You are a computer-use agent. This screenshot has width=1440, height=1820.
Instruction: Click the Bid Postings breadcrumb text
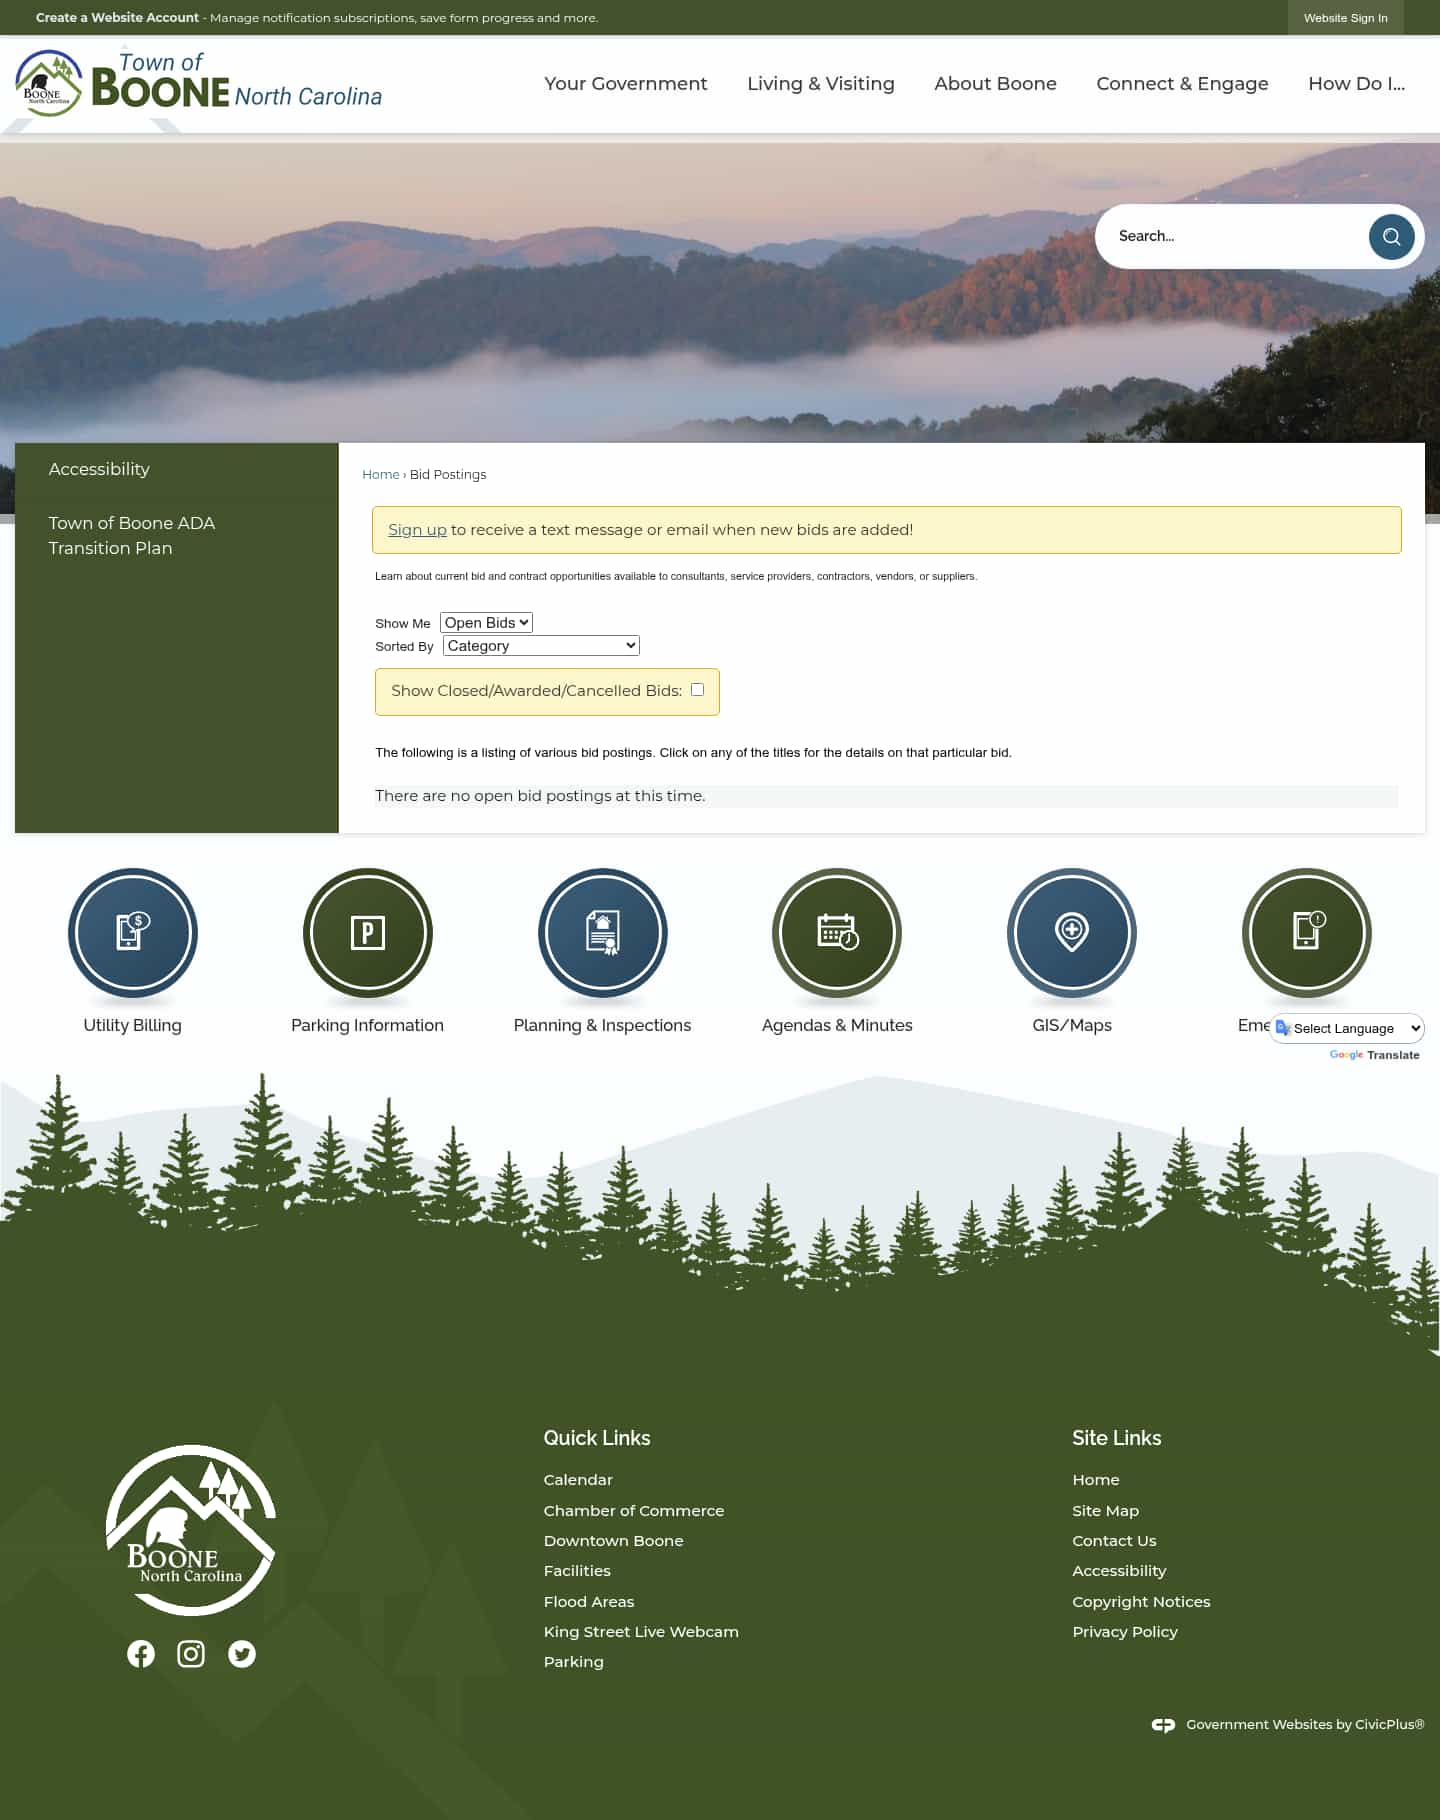coord(448,475)
